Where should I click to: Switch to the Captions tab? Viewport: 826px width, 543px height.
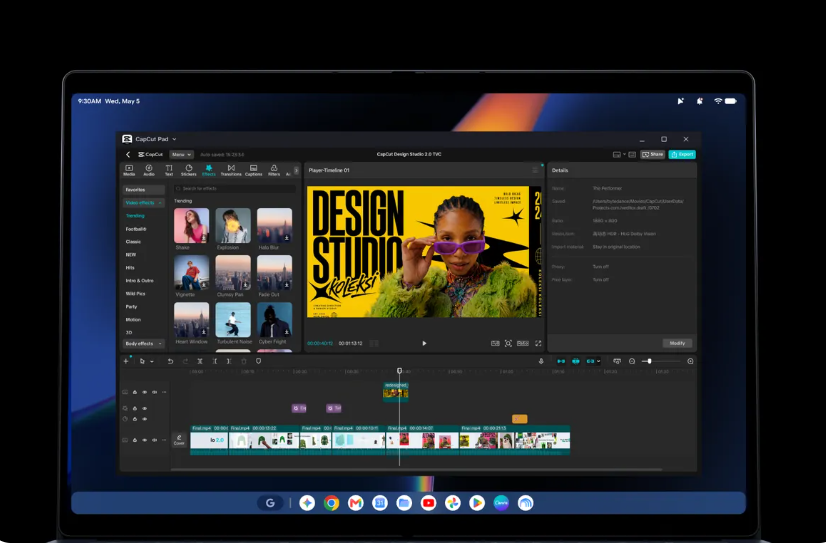(253, 170)
